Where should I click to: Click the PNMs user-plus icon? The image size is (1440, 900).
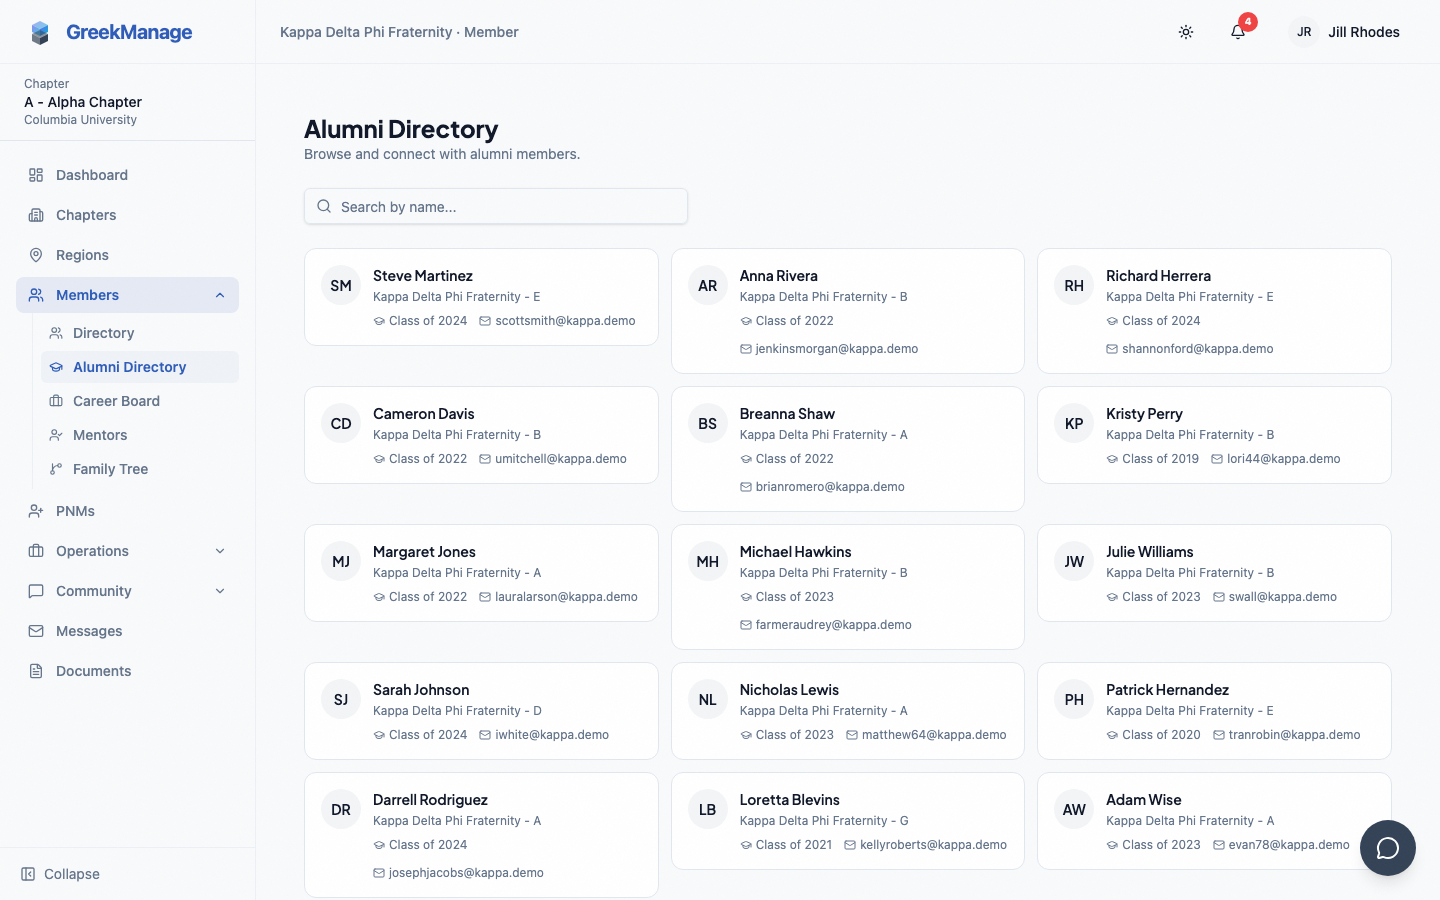pyautogui.click(x=36, y=511)
